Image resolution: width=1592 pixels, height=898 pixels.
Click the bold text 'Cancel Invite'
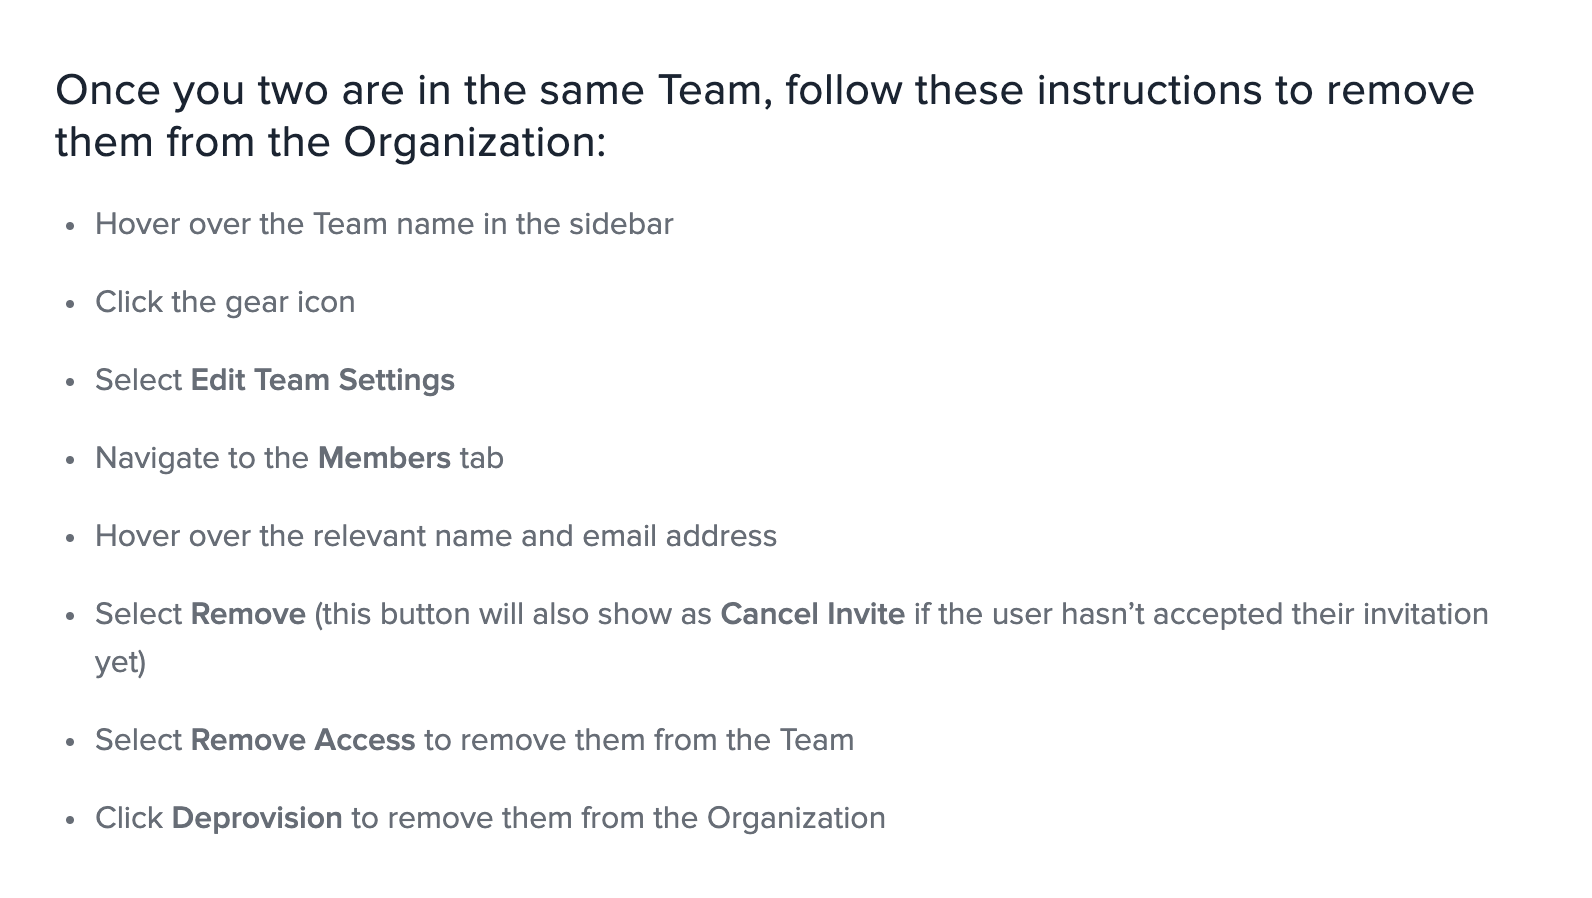(812, 614)
